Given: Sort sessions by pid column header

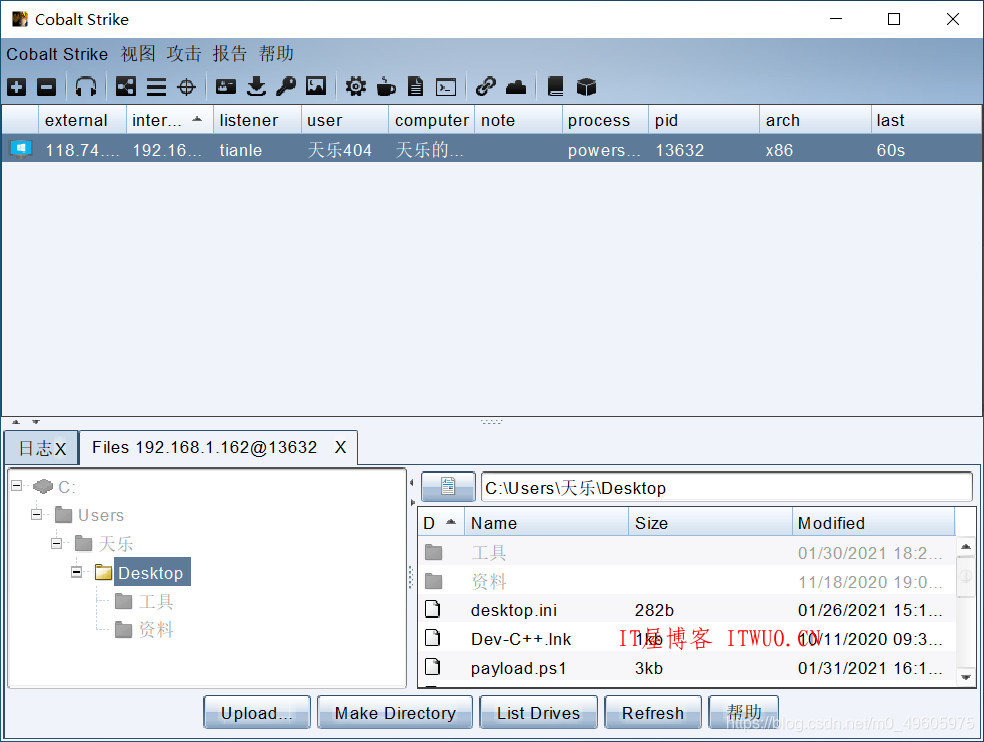Looking at the screenshot, I should [703, 120].
